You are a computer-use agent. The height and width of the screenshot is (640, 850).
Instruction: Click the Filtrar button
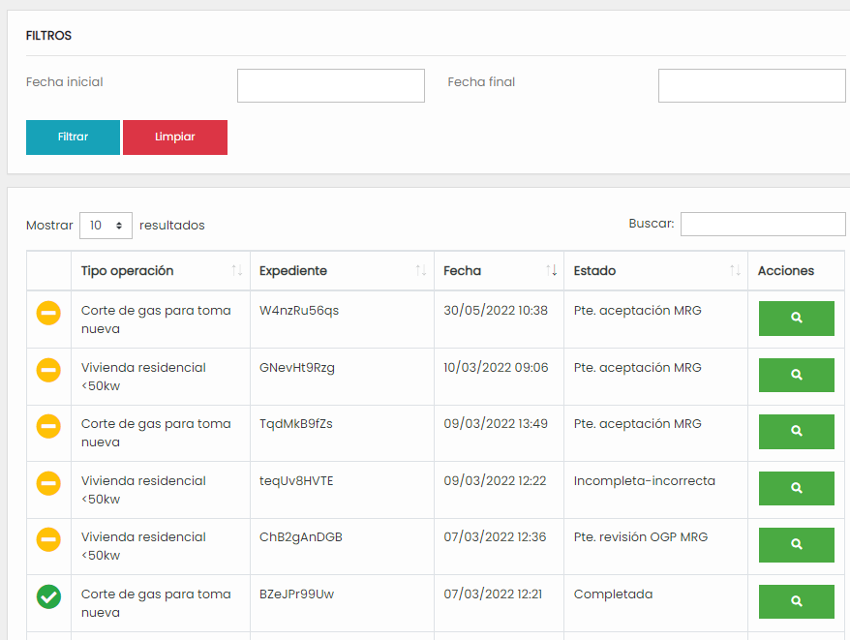73,137
